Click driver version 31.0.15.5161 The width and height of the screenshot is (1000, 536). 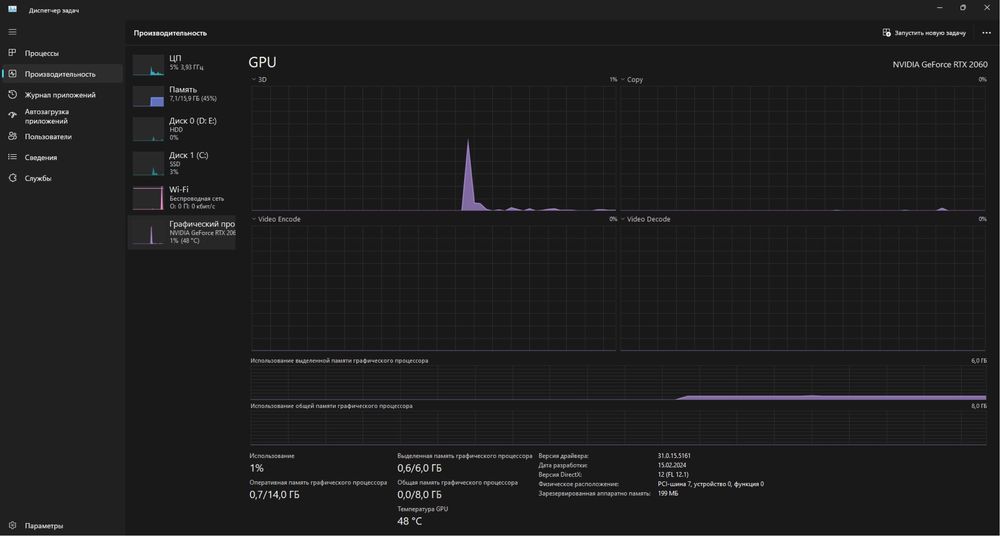[x=674, y=456]
